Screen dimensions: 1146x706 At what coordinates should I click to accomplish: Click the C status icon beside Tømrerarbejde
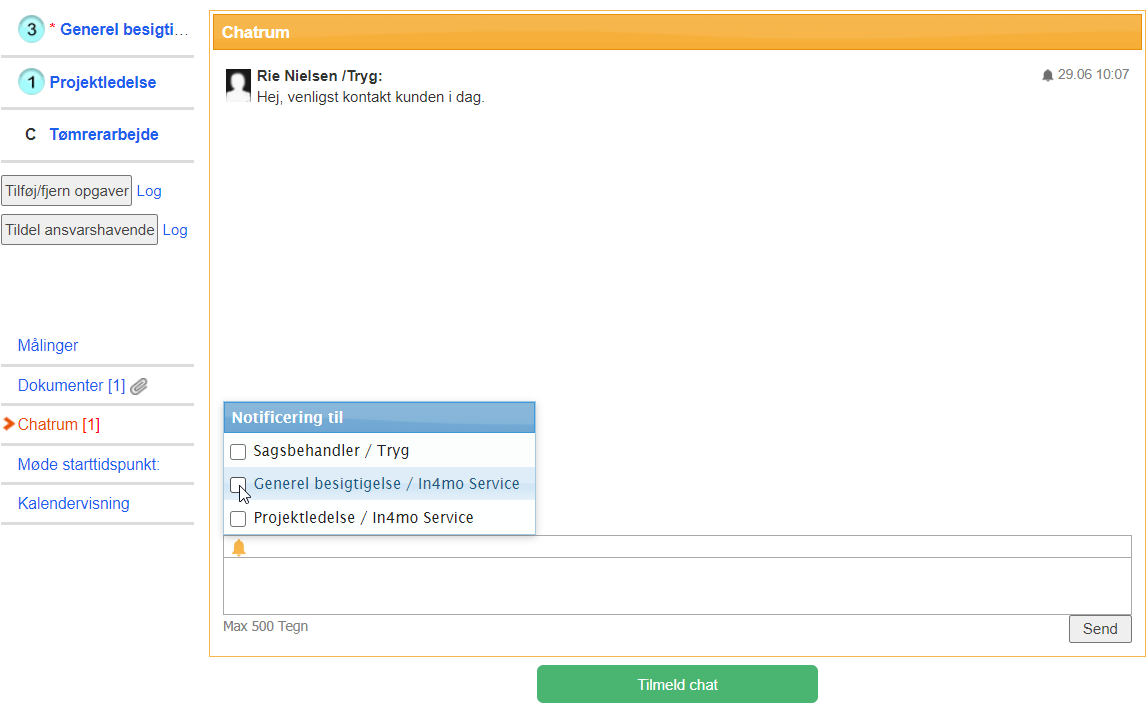pos(30,134)
